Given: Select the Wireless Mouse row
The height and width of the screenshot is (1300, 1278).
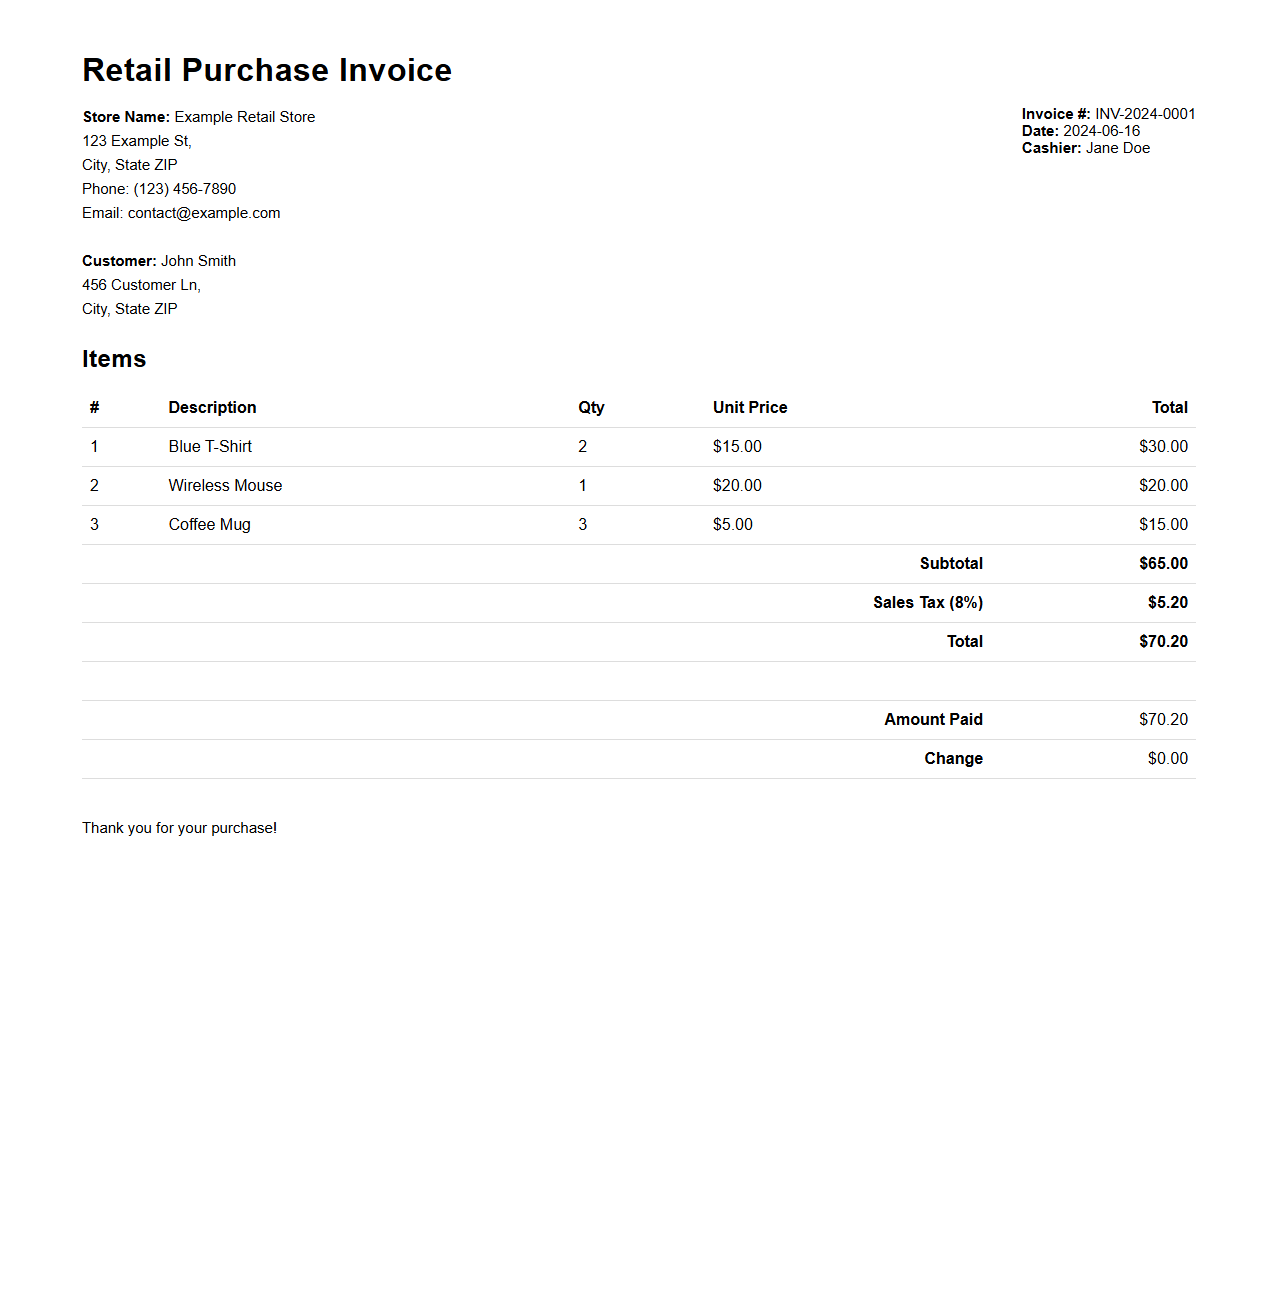Looking at the screenshot, I should [x=225, y=486].
